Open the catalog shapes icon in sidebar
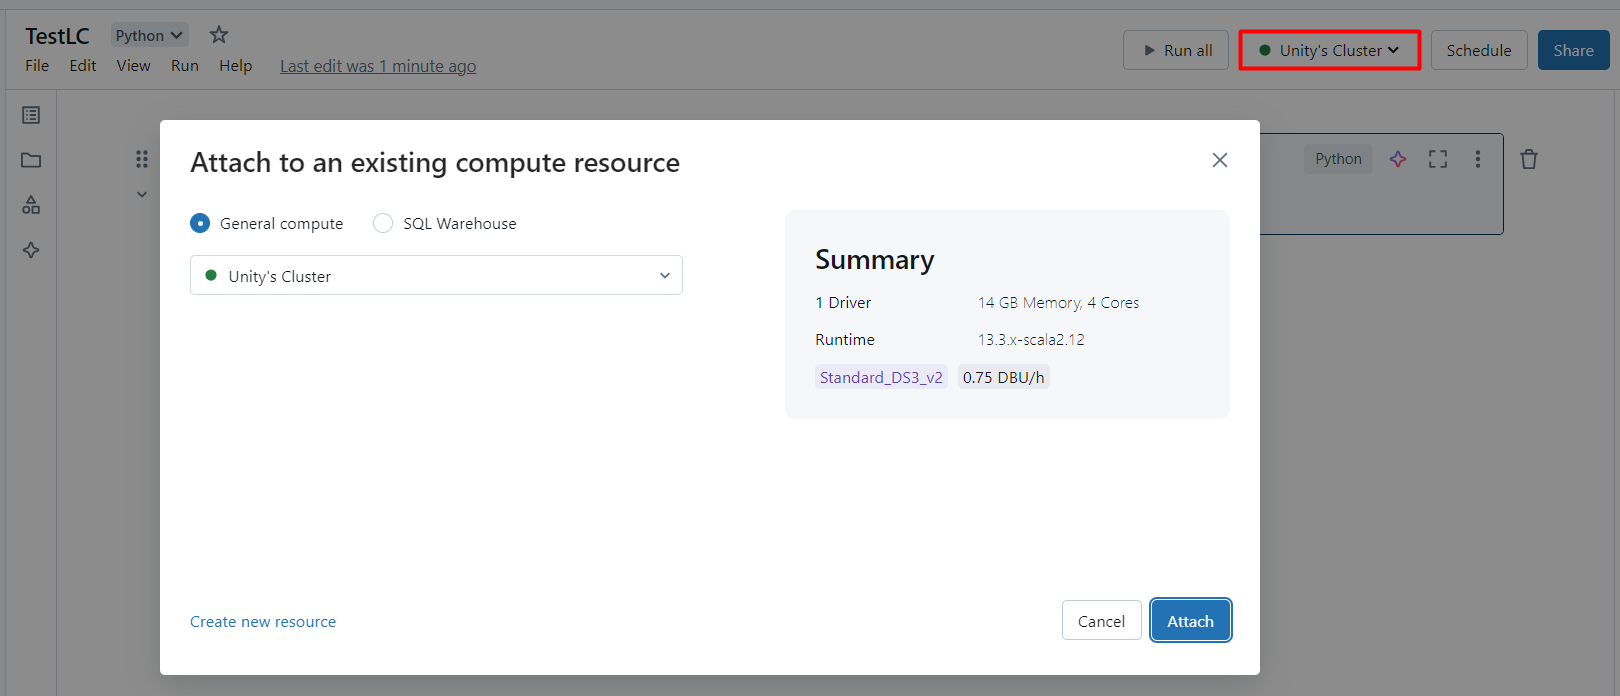The image size is (1620, 696). coord(31,205)
